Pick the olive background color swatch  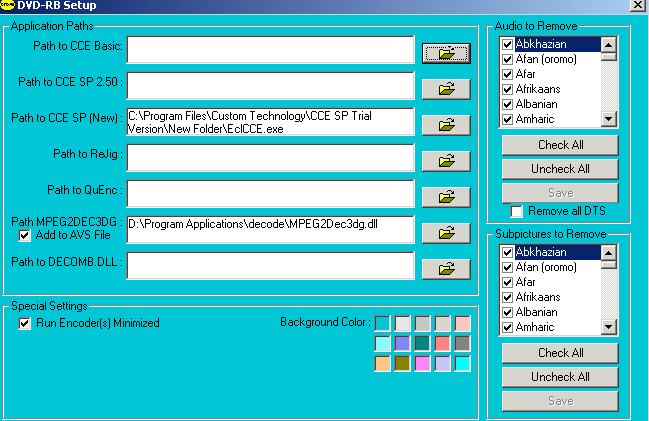click(x=402, y=363)
